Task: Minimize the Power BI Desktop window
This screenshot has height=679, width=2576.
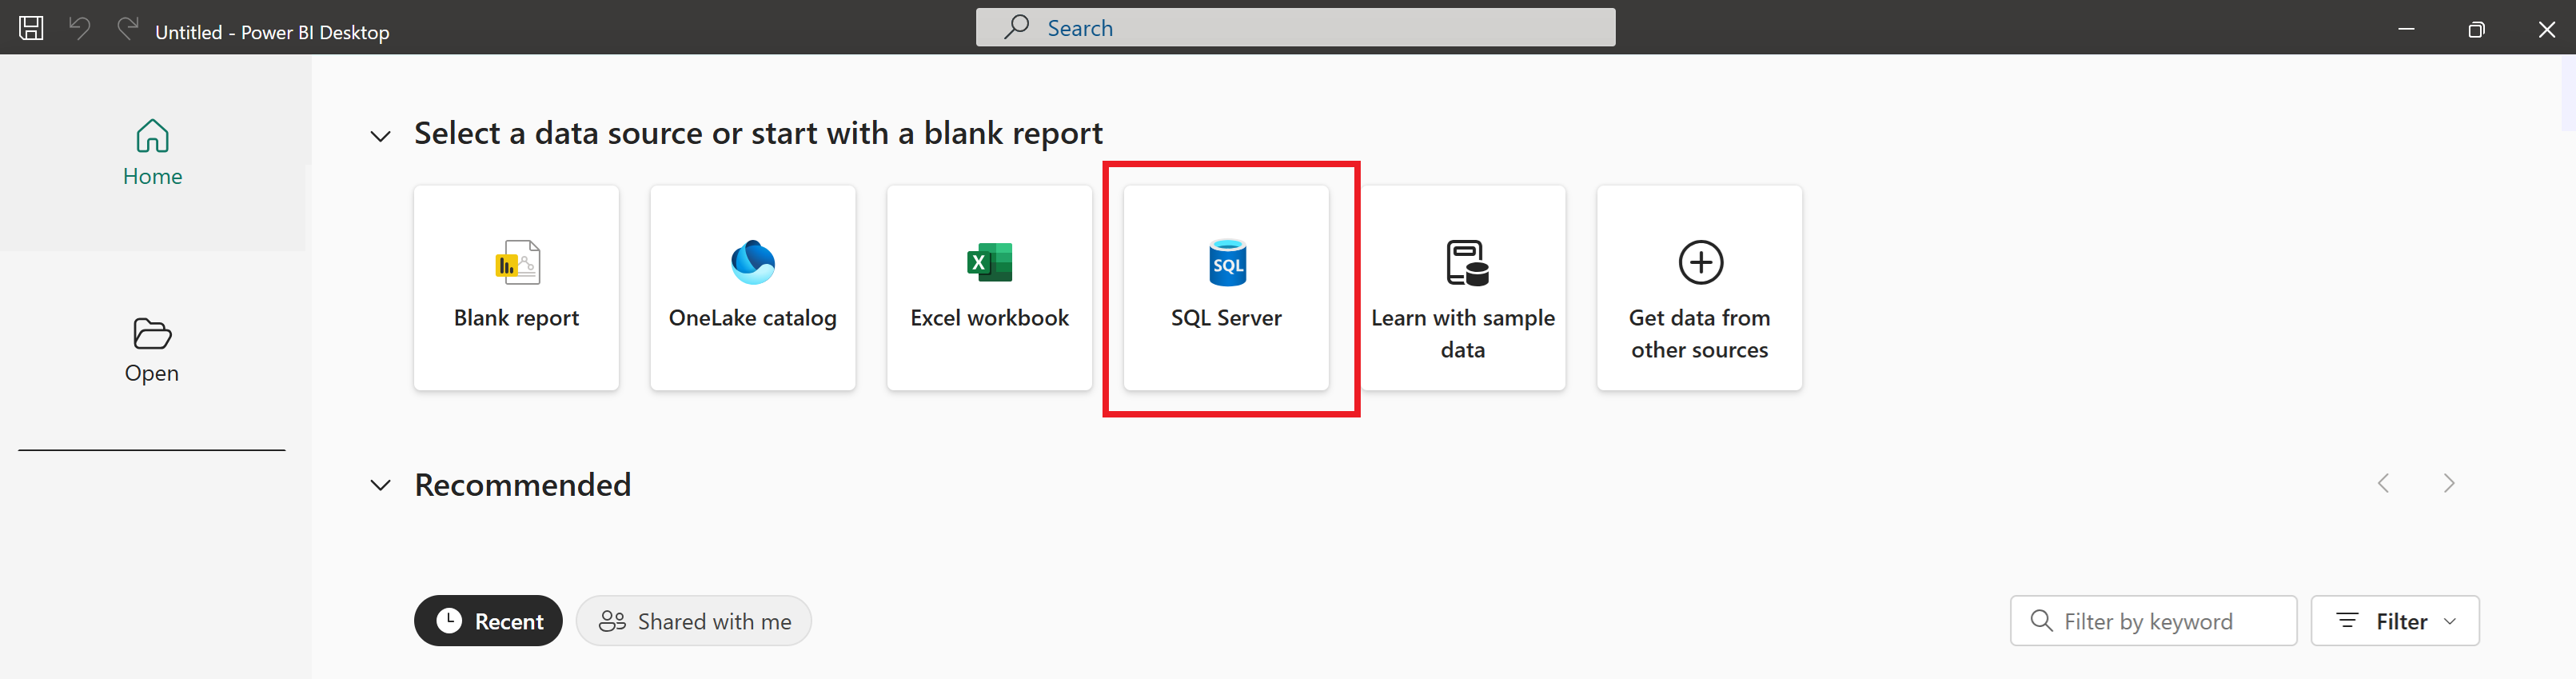Action: point(2407,29)
